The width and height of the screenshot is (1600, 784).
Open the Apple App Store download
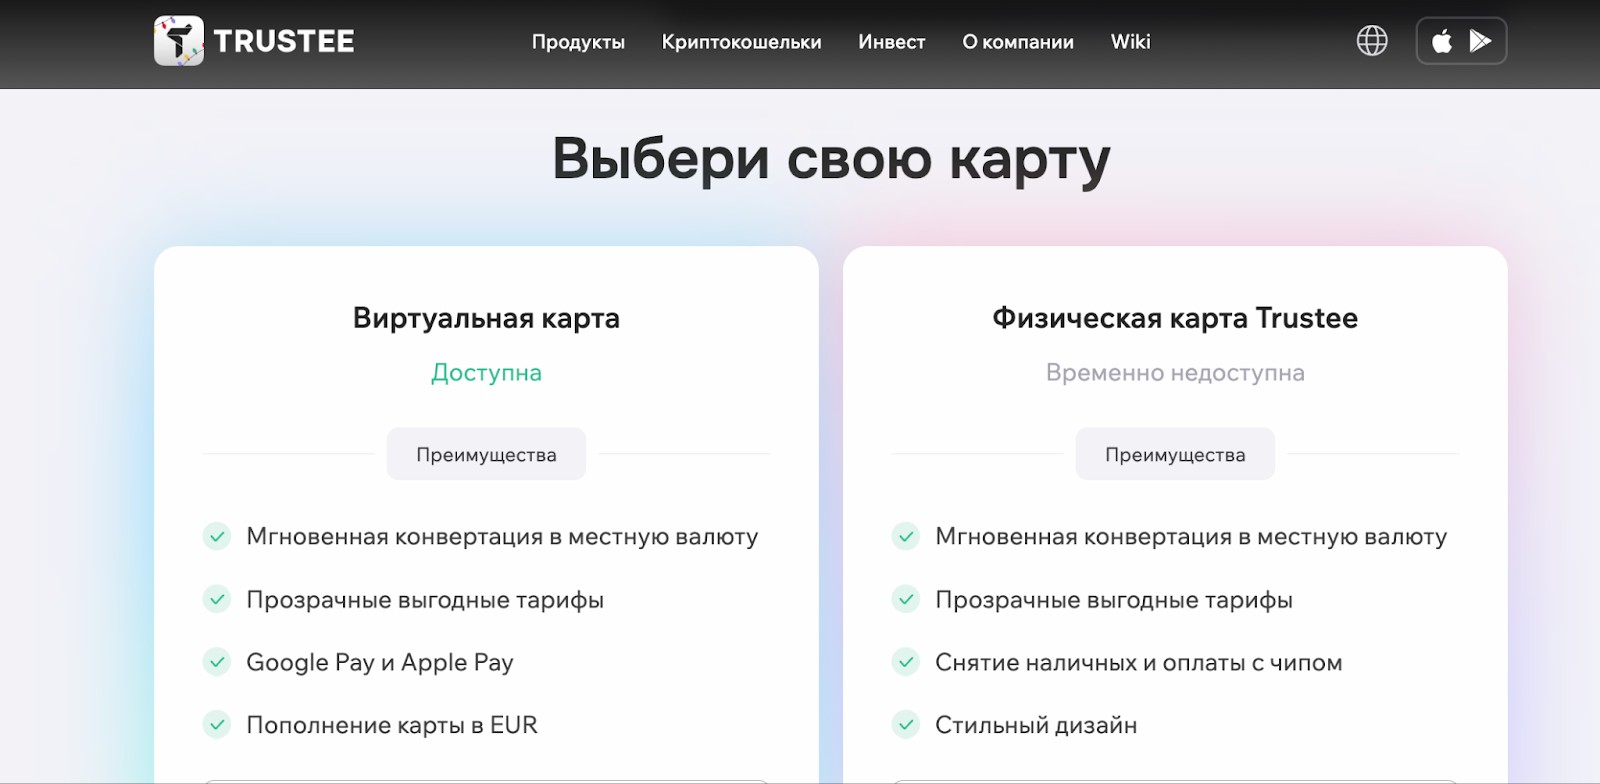(x=1442, y=41)
